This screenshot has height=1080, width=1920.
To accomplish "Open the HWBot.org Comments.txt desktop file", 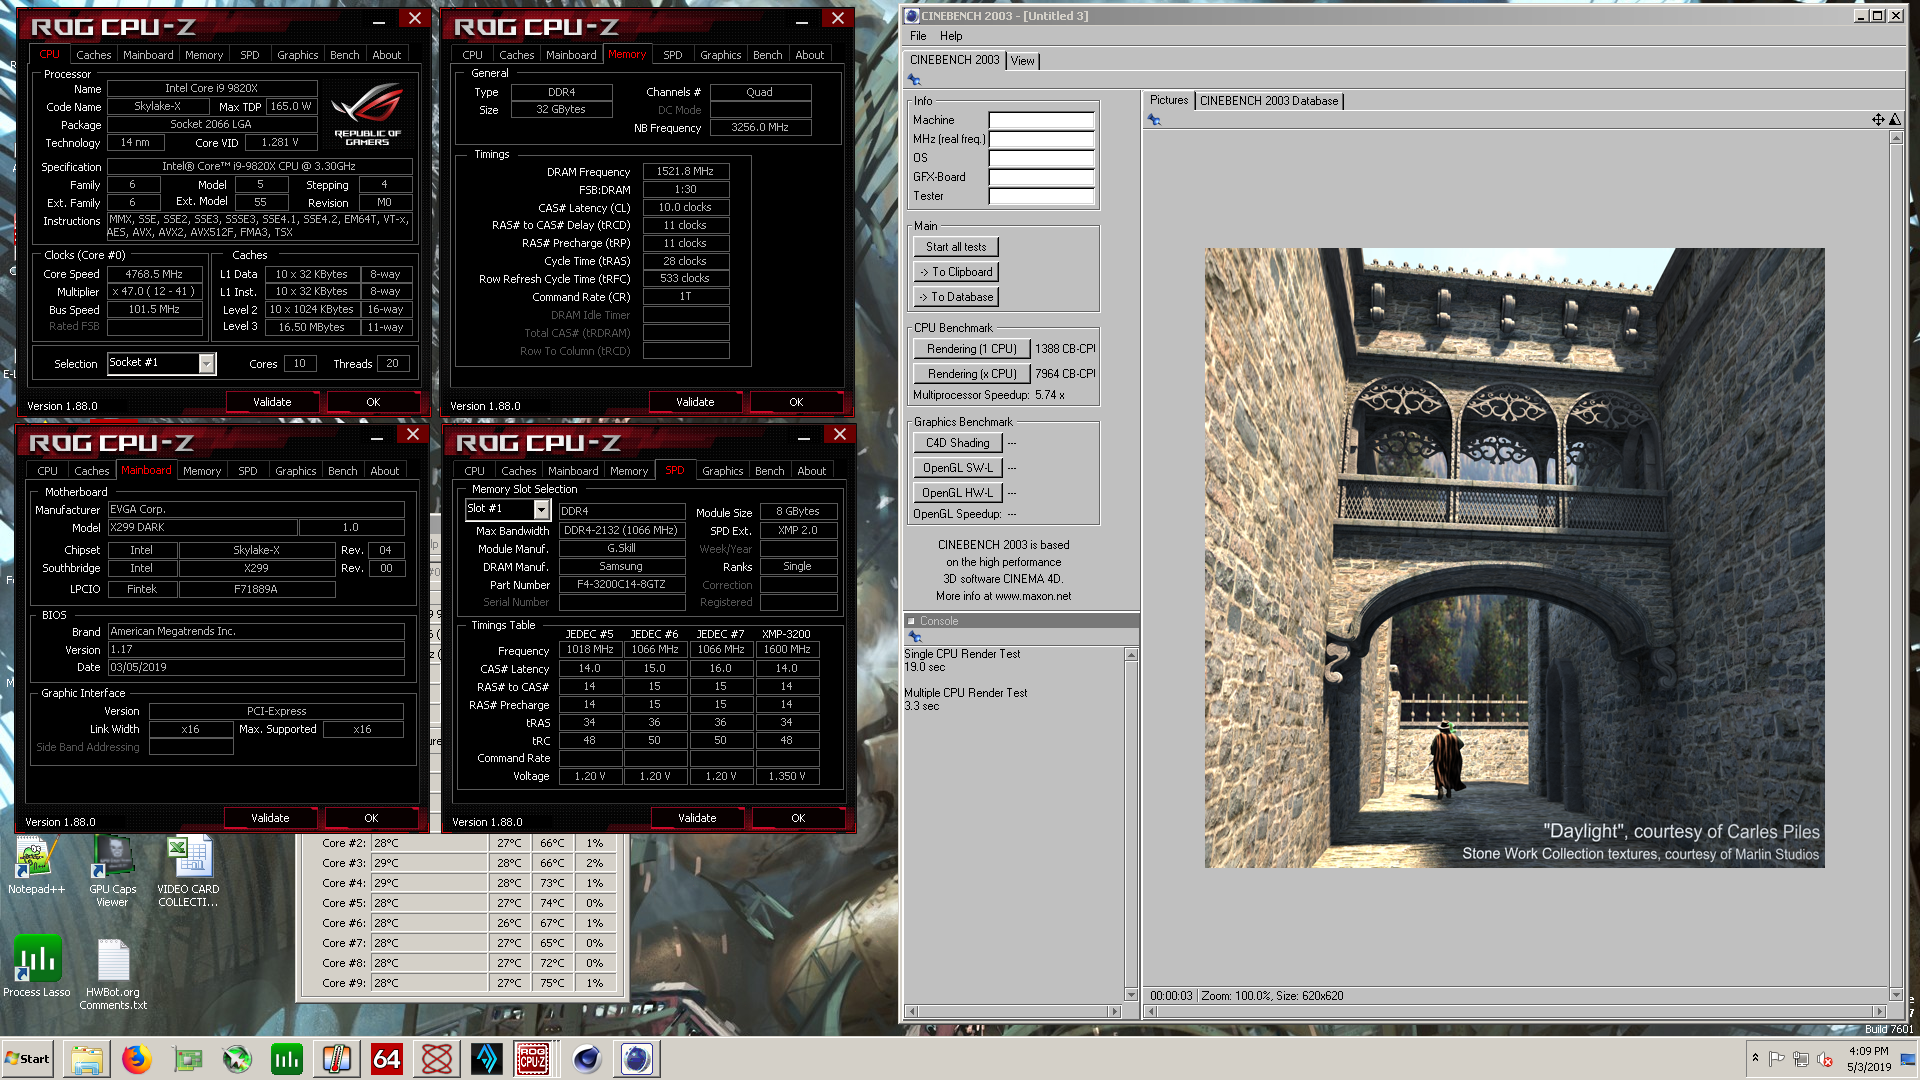I will 113,974.
